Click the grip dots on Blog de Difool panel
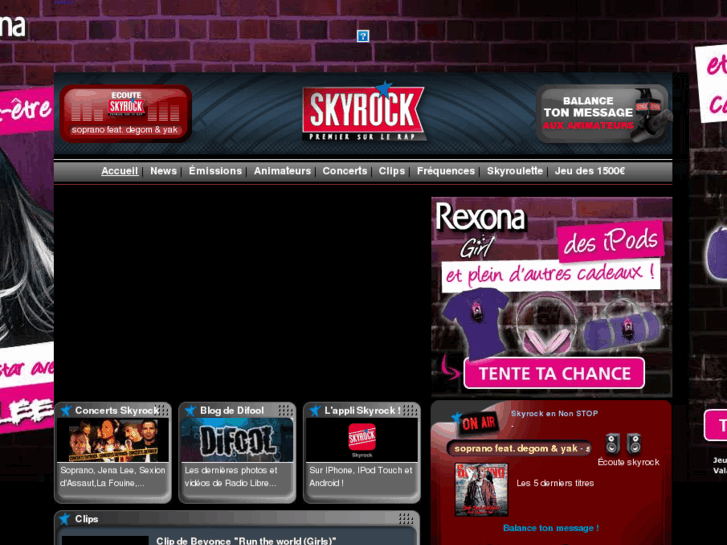727x545 pixels. (x=286, y=410)
